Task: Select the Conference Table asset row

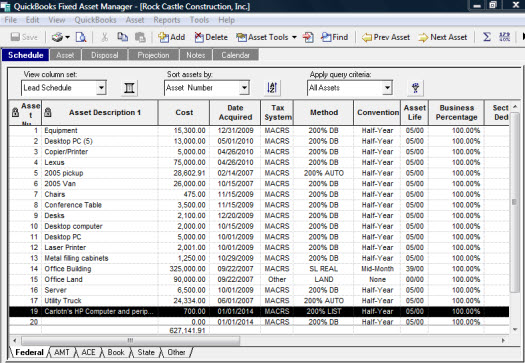Action: click(x=259, y=205)
